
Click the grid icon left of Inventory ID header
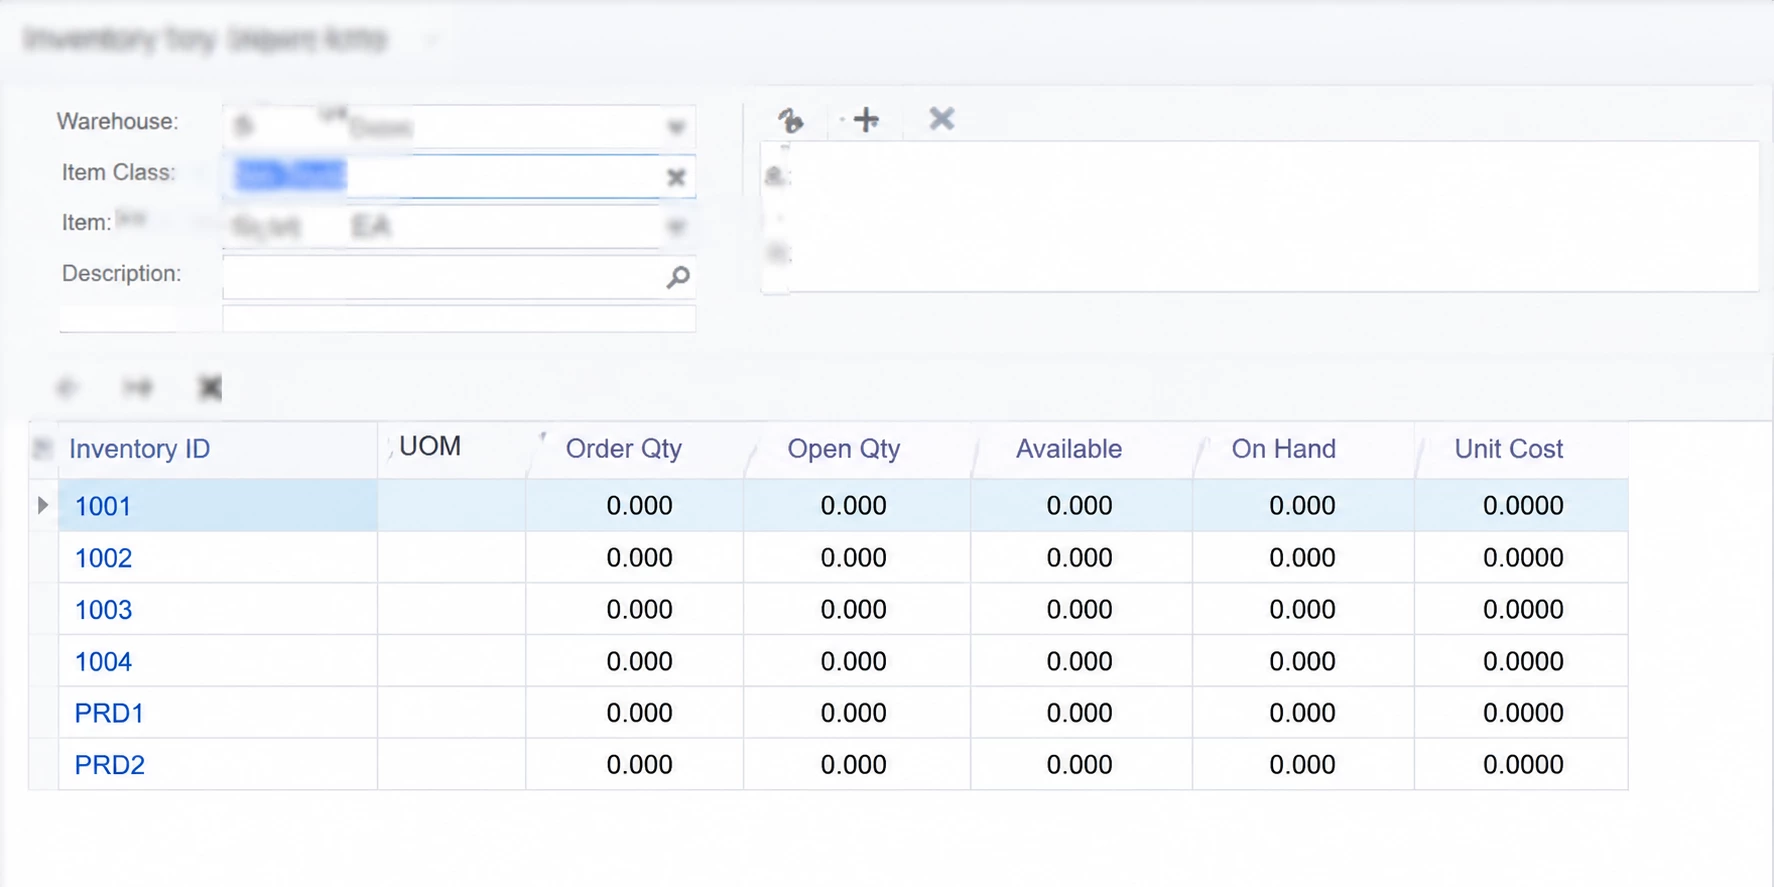coord(43,449)
